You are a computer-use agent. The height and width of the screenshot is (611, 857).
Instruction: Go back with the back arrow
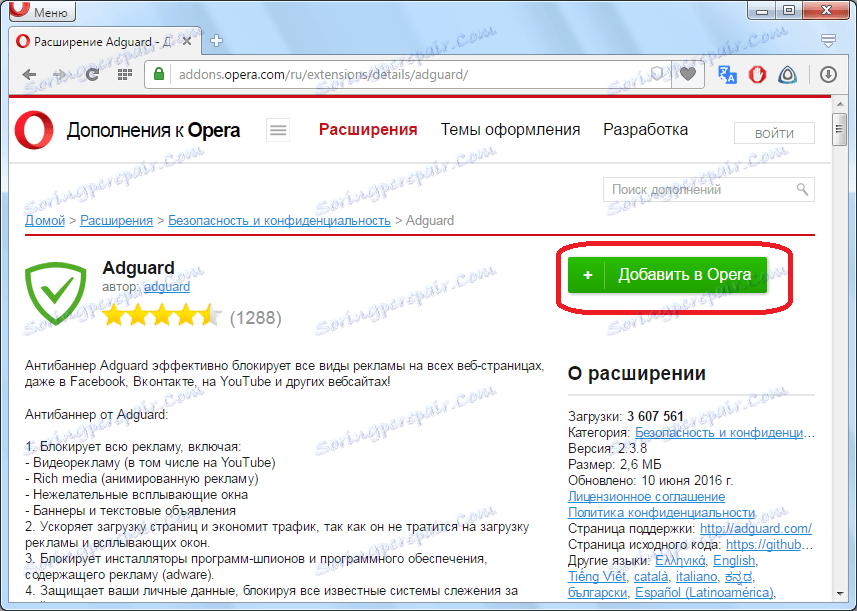[x=29, y=74]
